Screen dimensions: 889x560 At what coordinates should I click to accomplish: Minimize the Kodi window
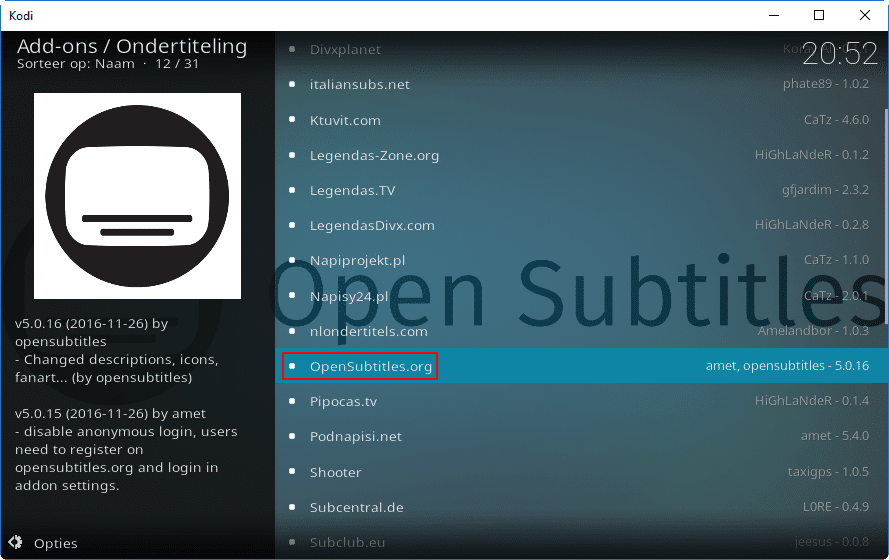774,15
